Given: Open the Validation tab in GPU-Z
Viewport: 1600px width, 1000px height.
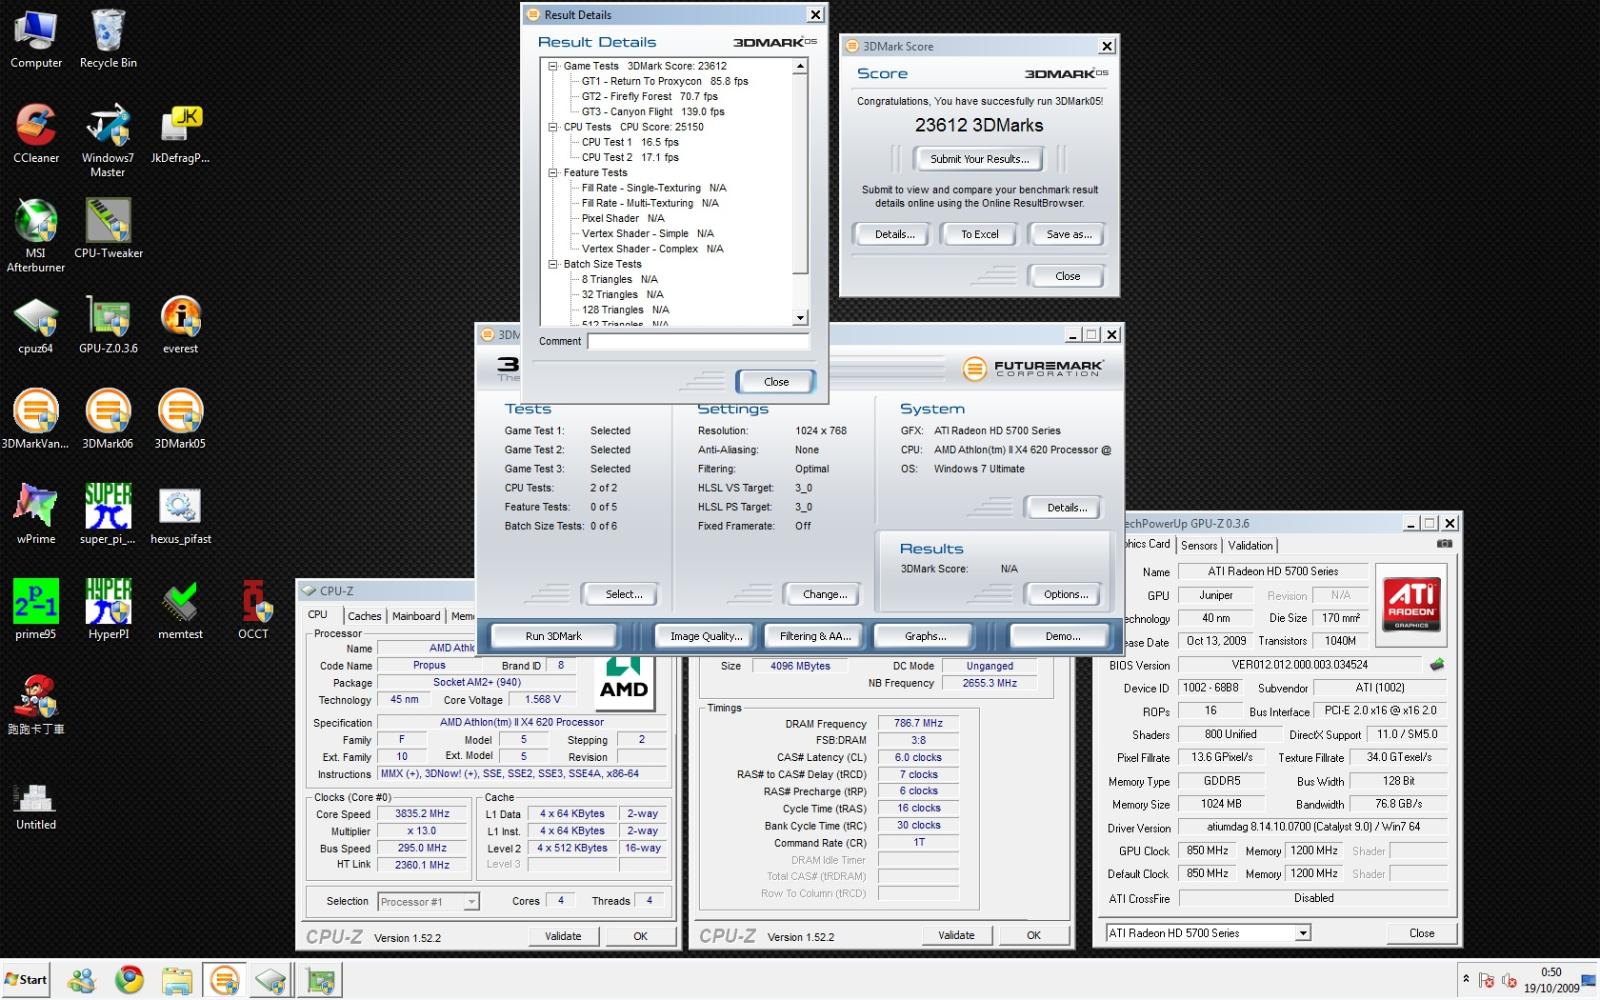Looking at the screenshot, I should [1250, 545].
